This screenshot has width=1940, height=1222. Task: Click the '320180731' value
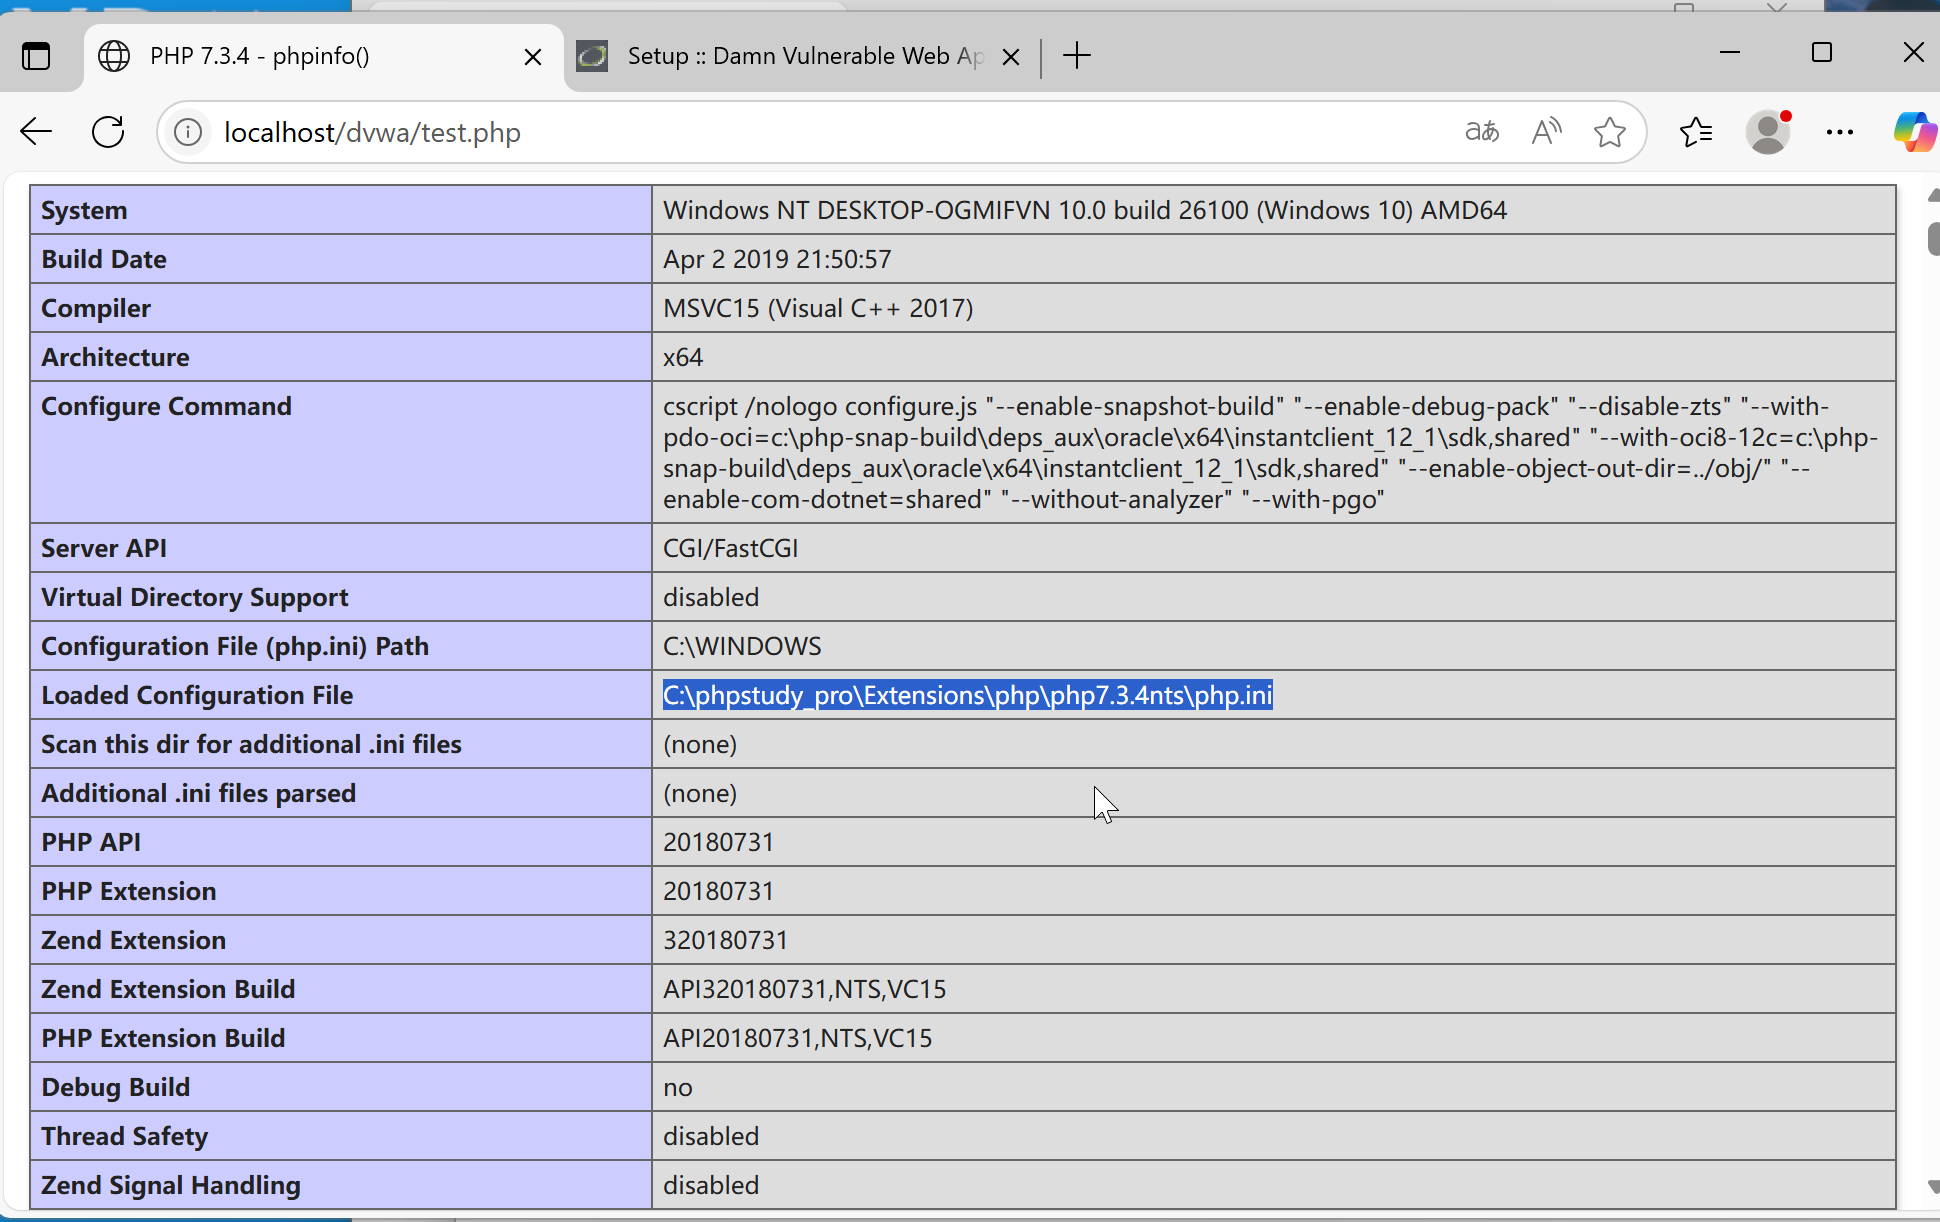click(x=725, y=940)
